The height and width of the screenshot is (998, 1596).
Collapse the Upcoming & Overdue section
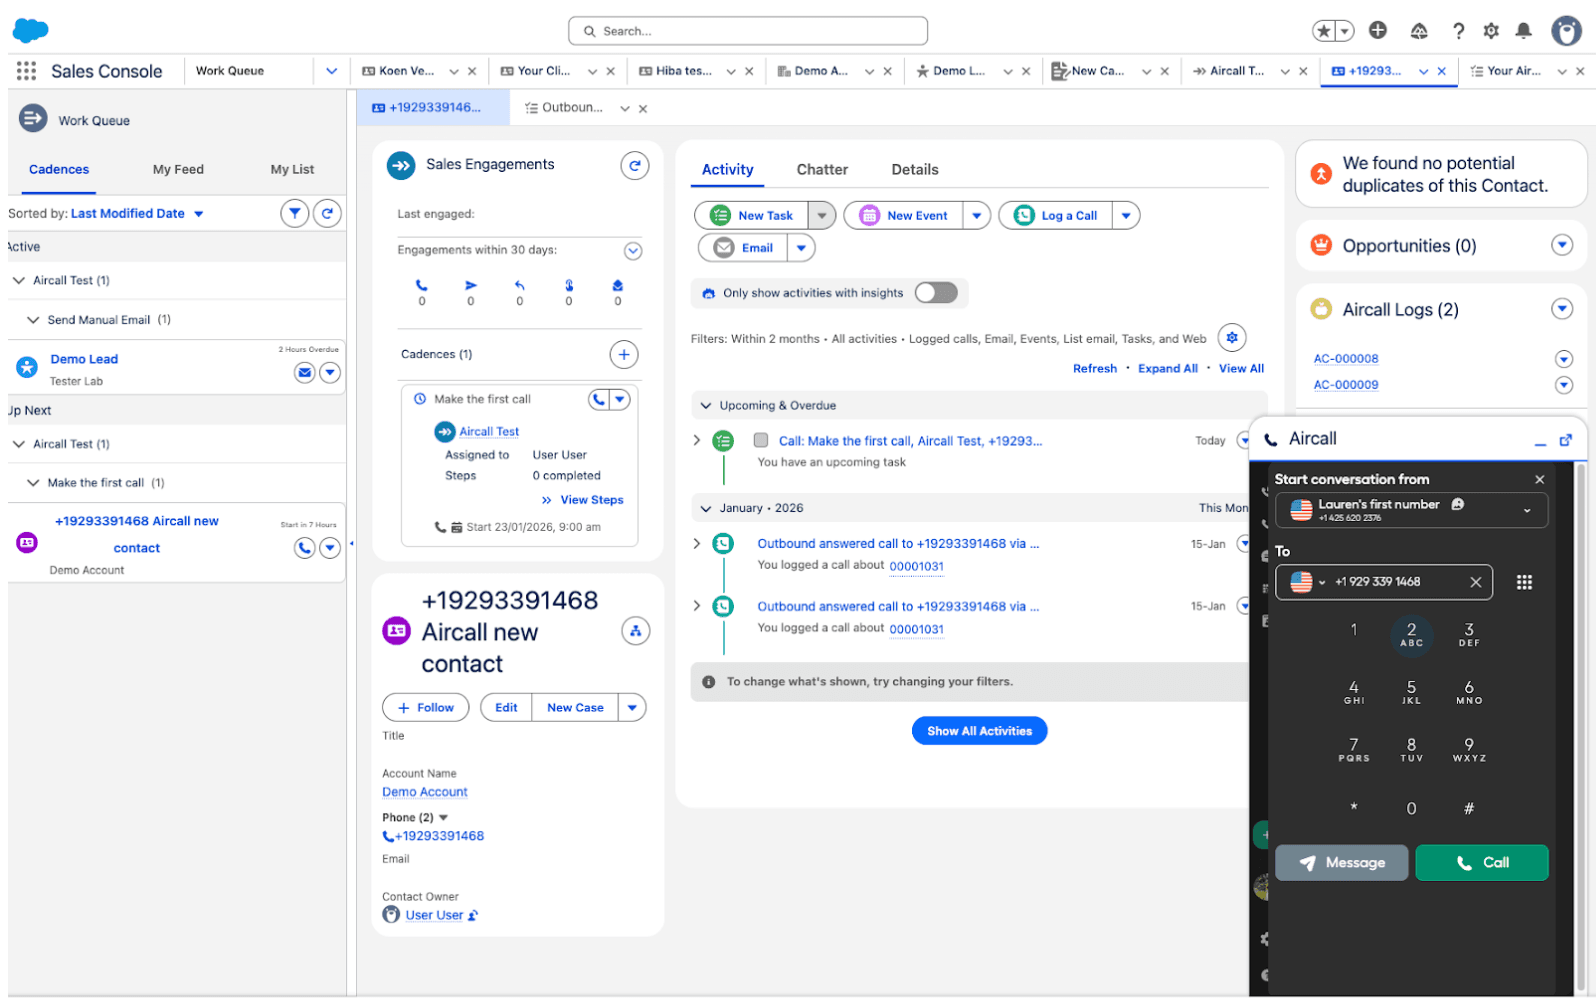(706, 406)
